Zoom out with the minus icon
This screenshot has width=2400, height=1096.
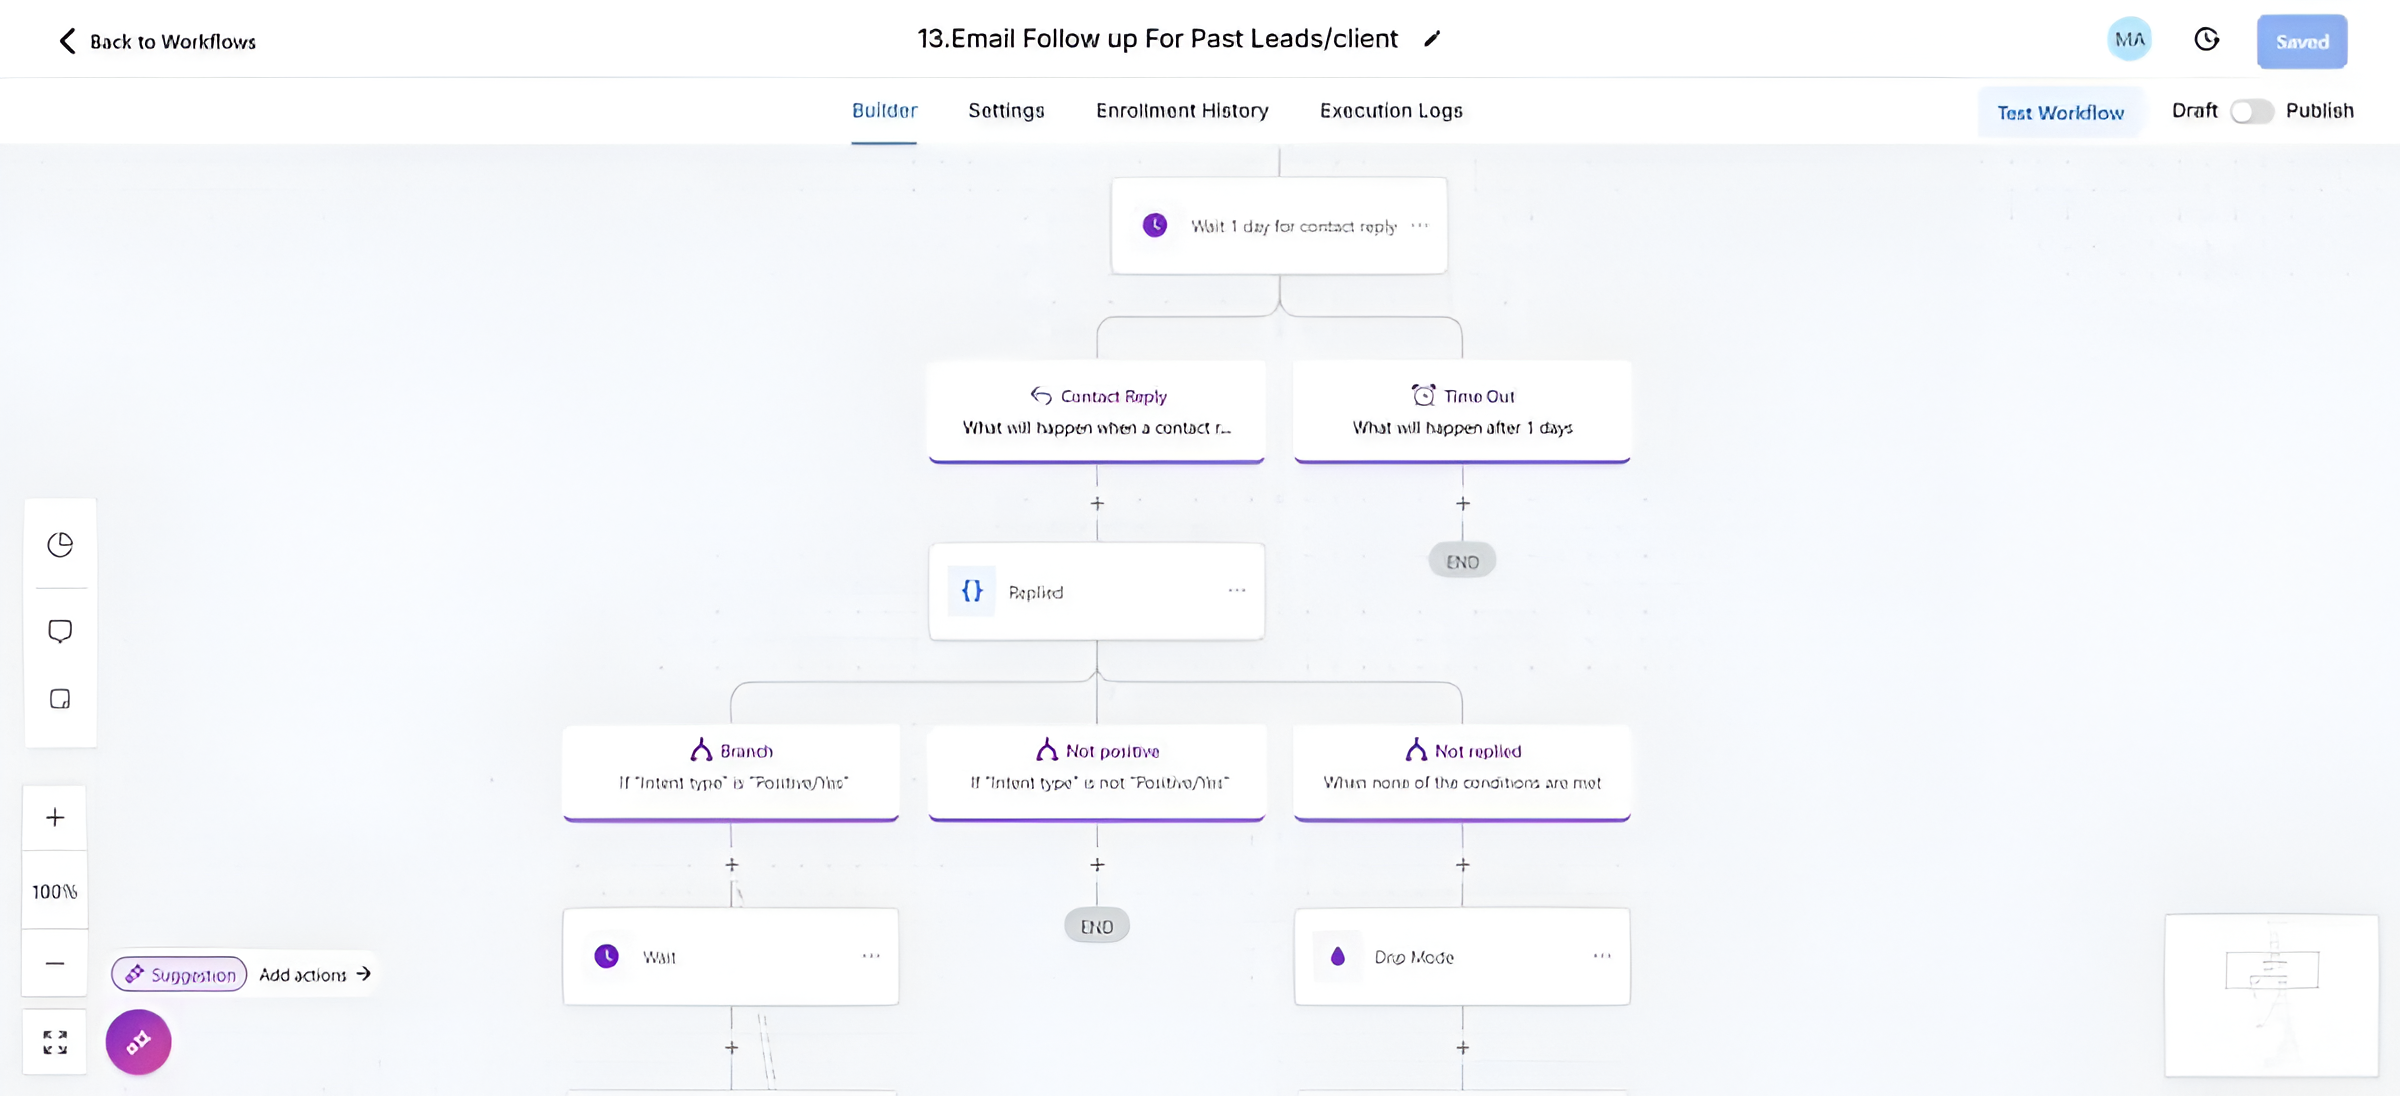(55, 963)
